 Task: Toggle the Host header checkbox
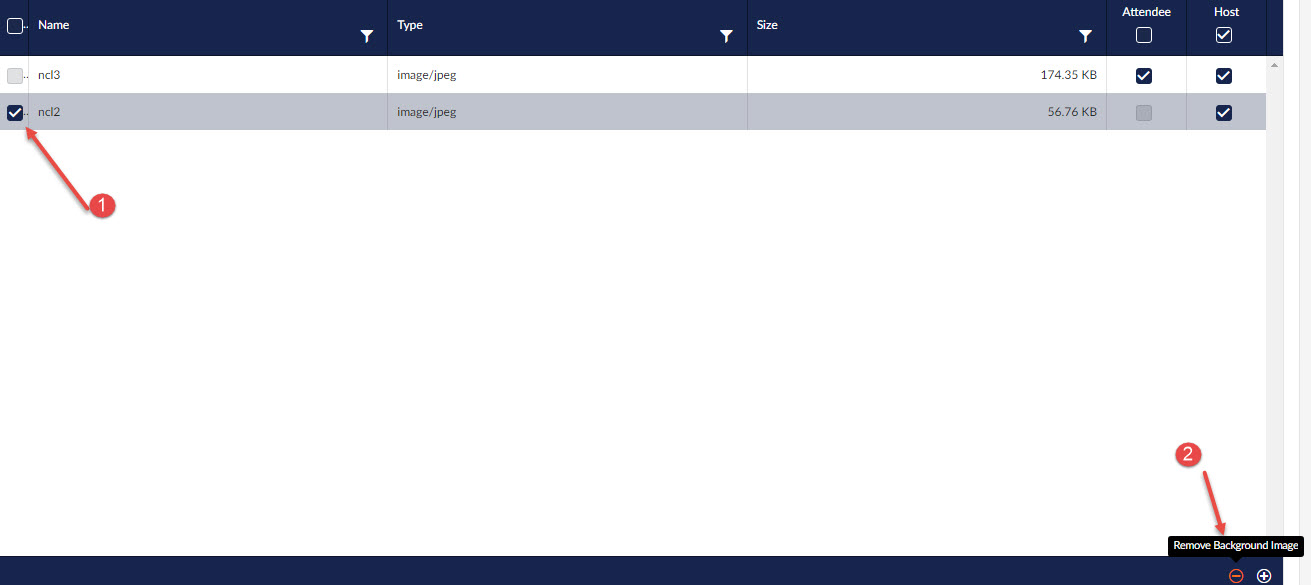1224,36
